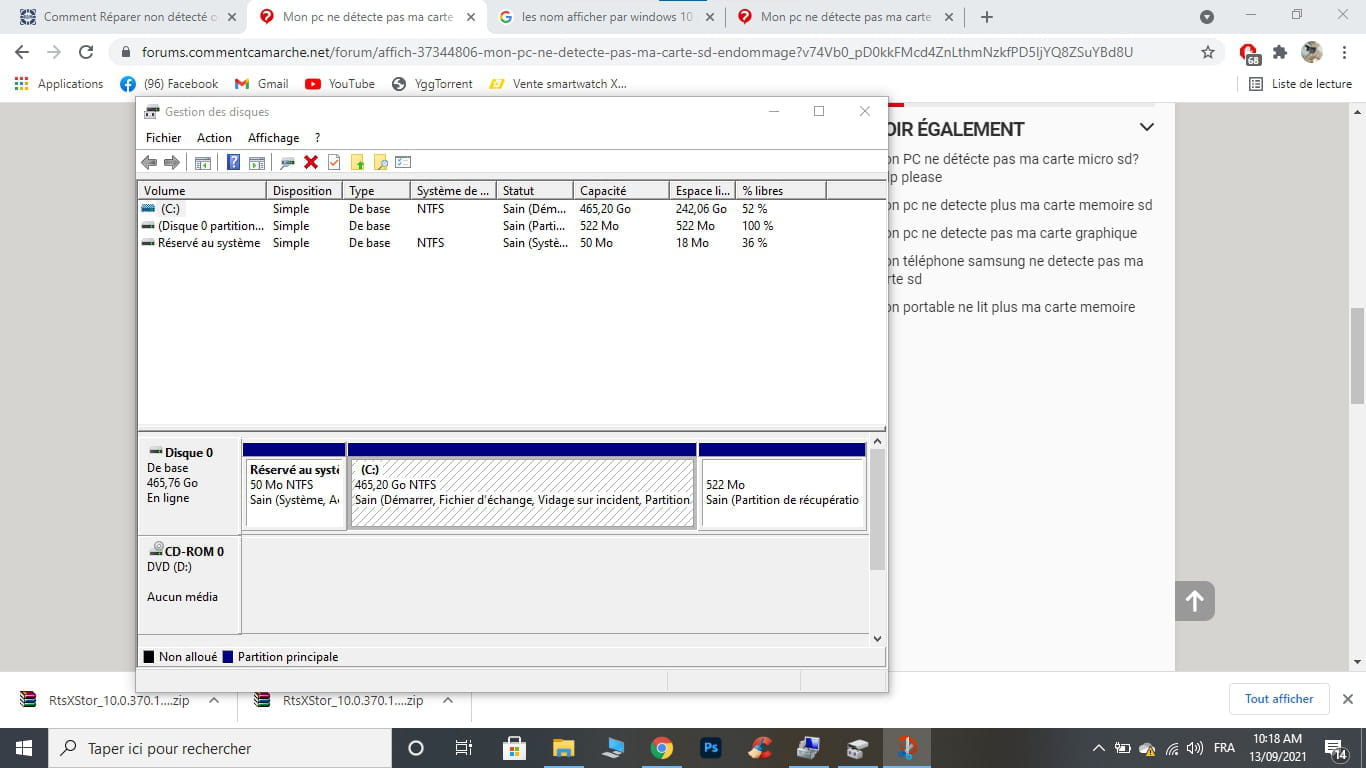Collapse the 'Voir également' section chevron
1366x768 pixels.
click(x=1147, y=128)
